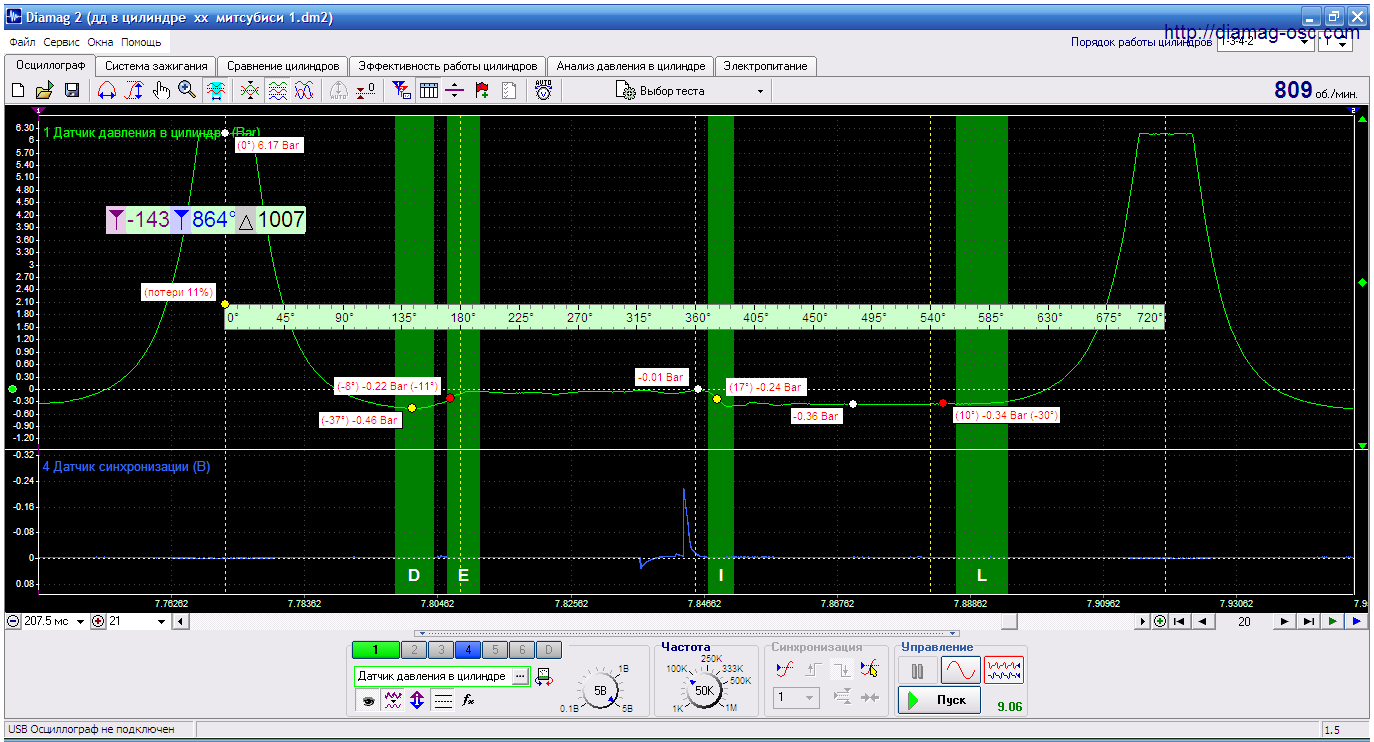Image resolution: width=1374 pixels, height=742 pixels.
Task: Click the purple divider line icon
Action: pyautogui.click(x=455, y=91)
